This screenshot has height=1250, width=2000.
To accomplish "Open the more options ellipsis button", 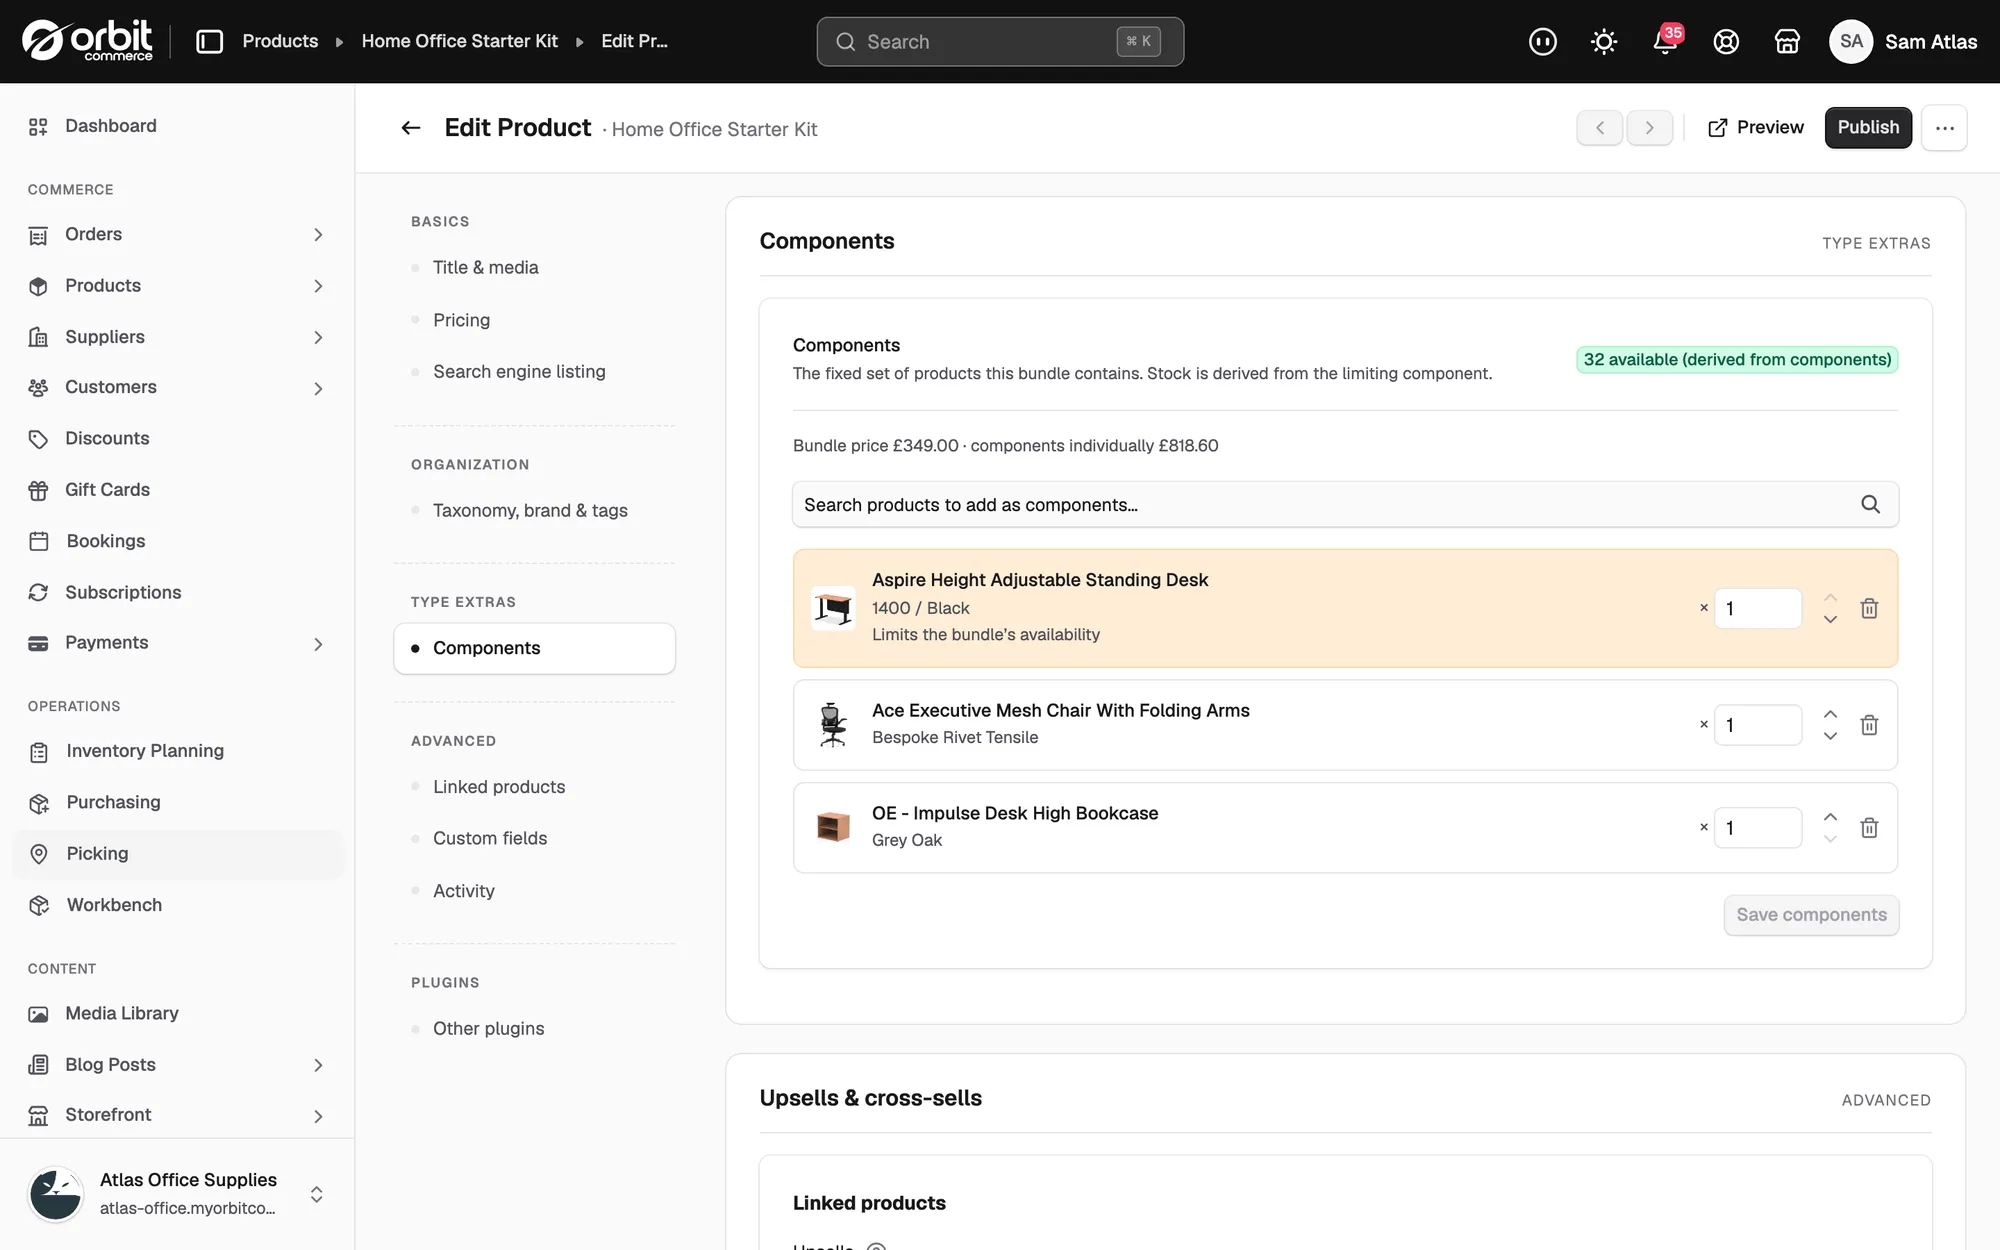I will [x=1944, y=128].
